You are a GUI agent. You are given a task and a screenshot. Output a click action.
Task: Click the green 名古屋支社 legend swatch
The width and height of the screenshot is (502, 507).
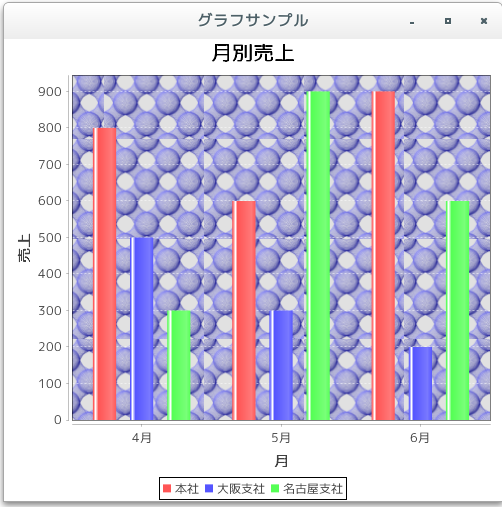pyautogui.click(x=275, y=489)
